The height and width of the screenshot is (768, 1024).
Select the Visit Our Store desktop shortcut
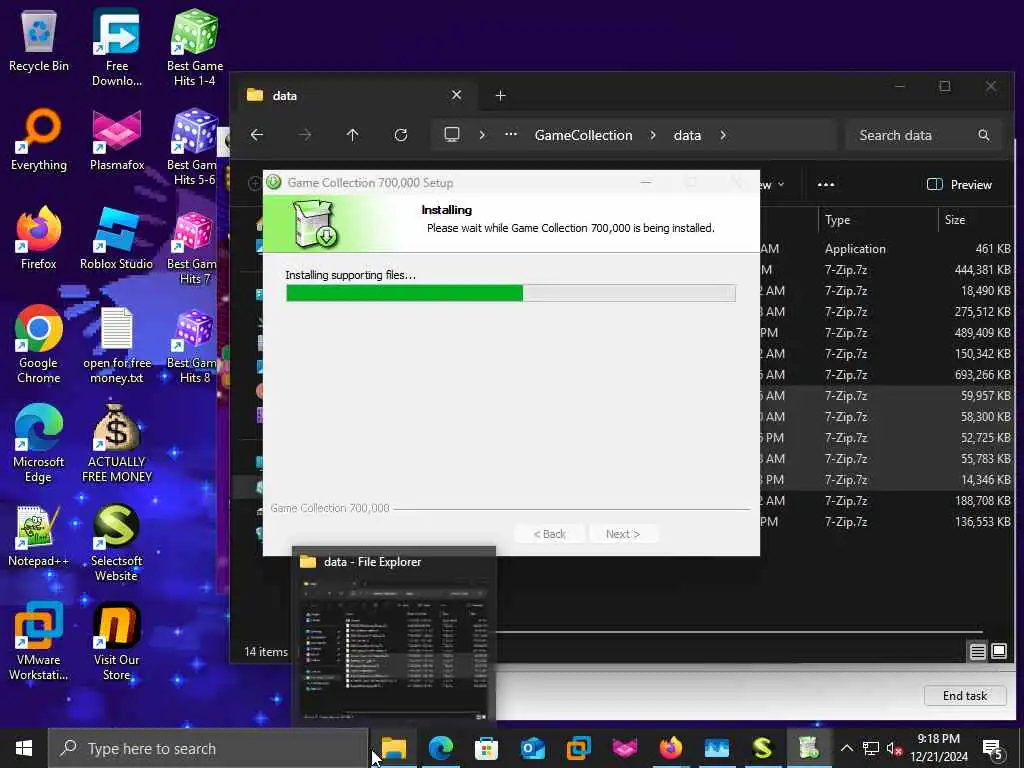point(116,643)
